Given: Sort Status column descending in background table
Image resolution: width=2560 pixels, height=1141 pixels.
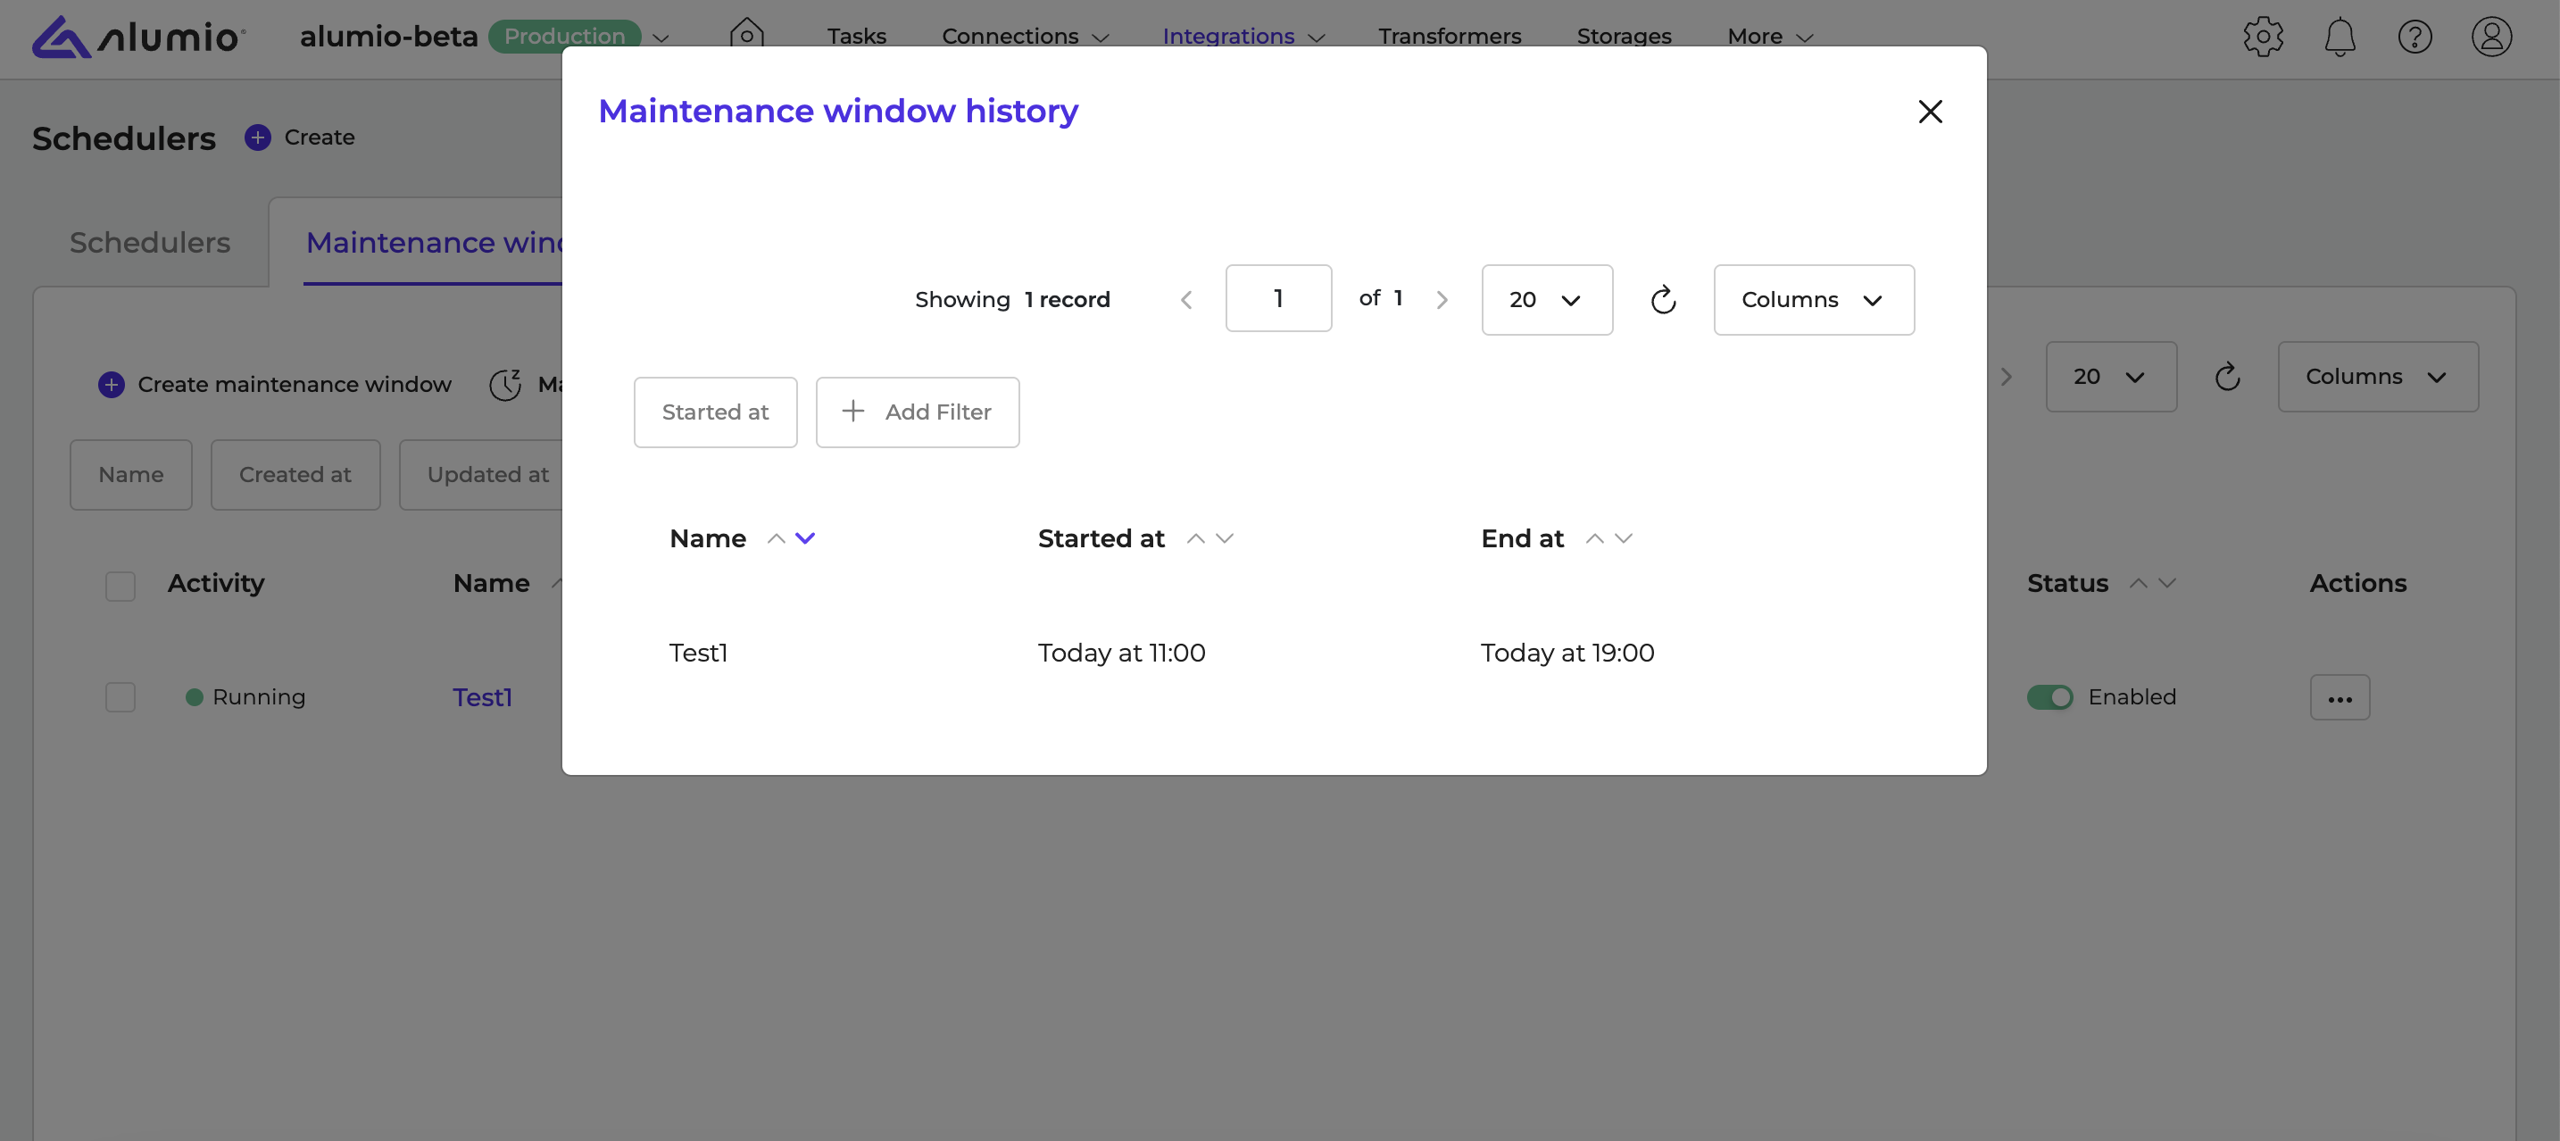Looking at the screenshot, I should [2167, 583].
